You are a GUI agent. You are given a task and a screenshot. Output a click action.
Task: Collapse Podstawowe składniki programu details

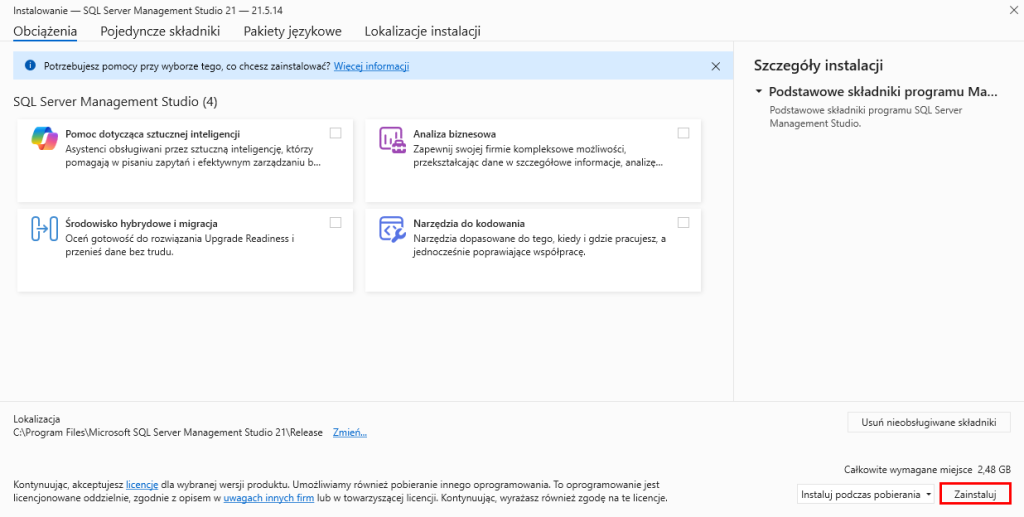(759, 91)
